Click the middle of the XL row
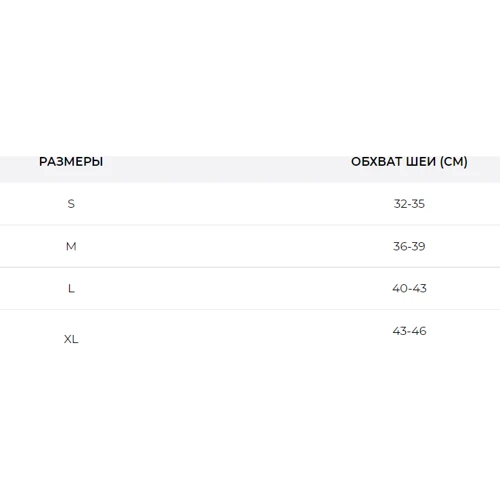This screenshot has height=500, width=500. (x=250, y=335)
